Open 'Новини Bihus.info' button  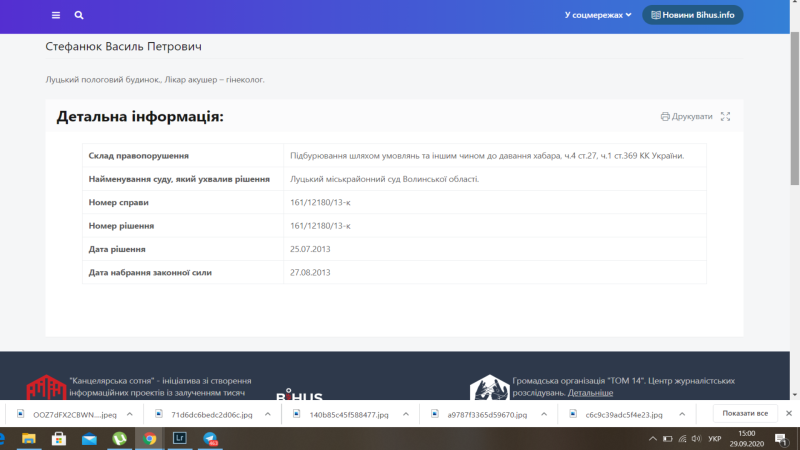click(x=693, y=15)
